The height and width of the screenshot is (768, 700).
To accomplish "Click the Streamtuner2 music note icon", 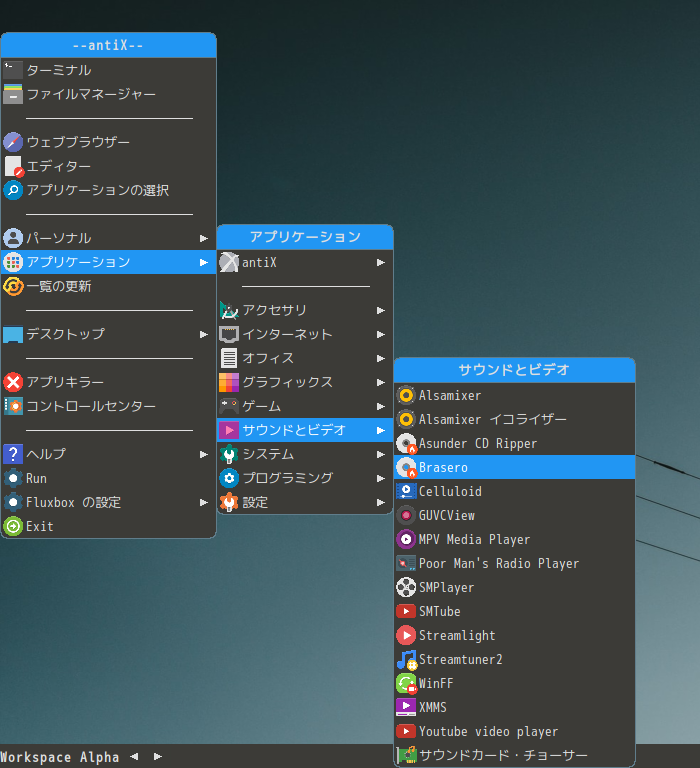I will click(x=406, y=659).
